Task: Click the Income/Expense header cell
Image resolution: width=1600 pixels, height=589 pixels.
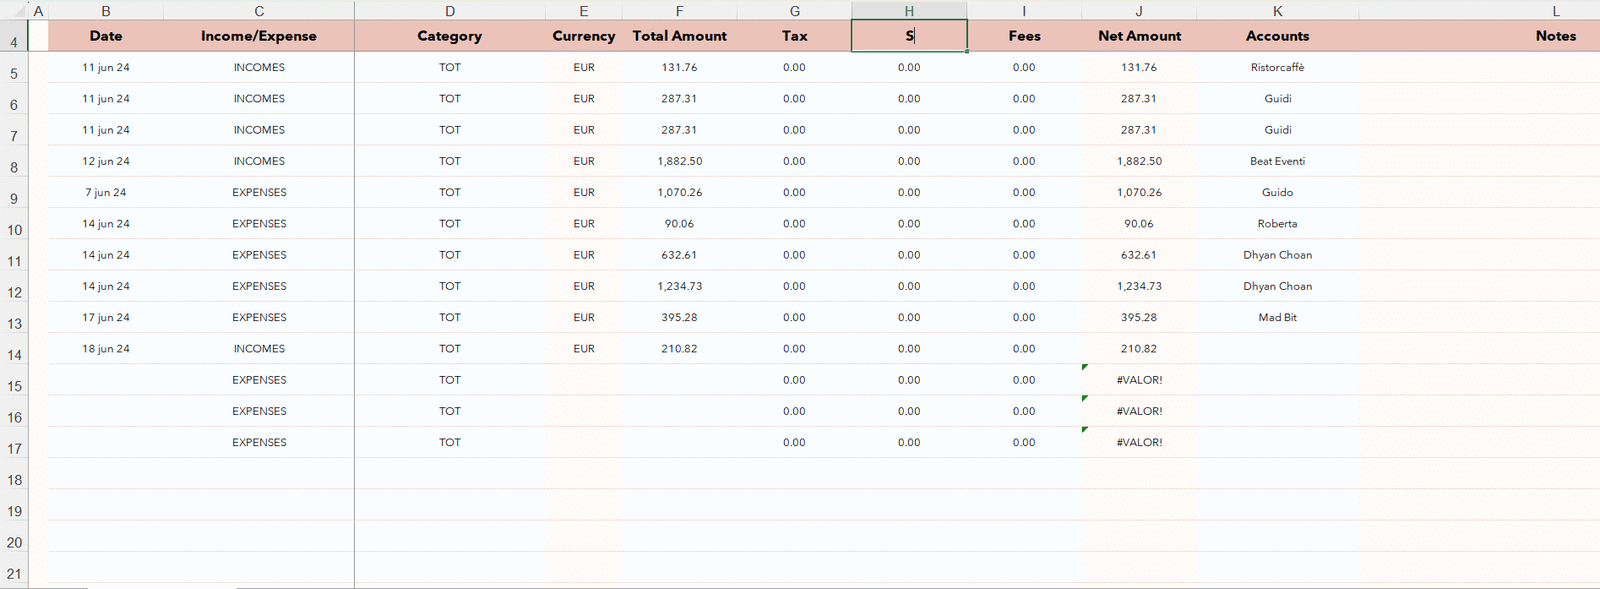Action: pos(259,36)
